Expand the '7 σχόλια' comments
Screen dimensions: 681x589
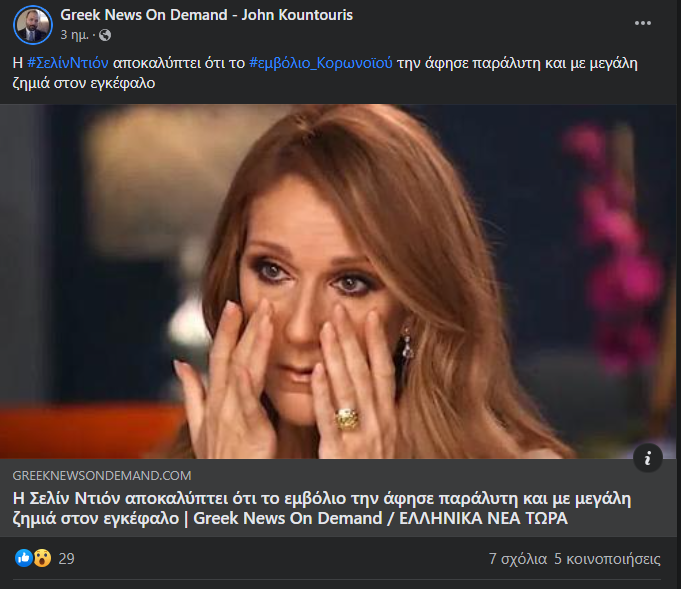[x=518, y=559]
